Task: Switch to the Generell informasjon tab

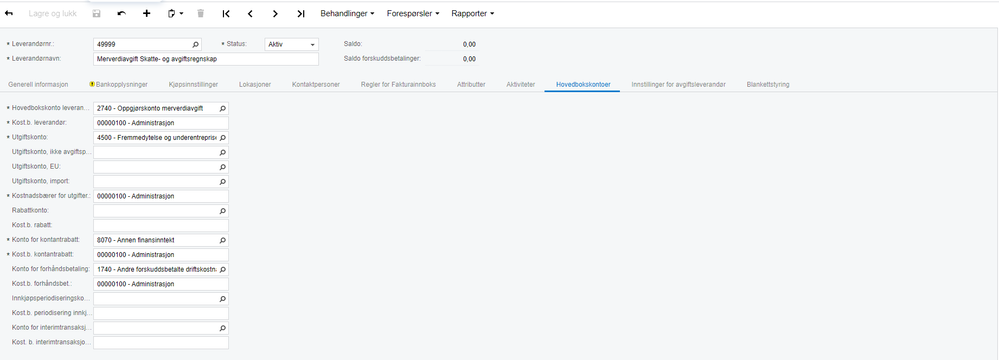Action: [38, 84]
